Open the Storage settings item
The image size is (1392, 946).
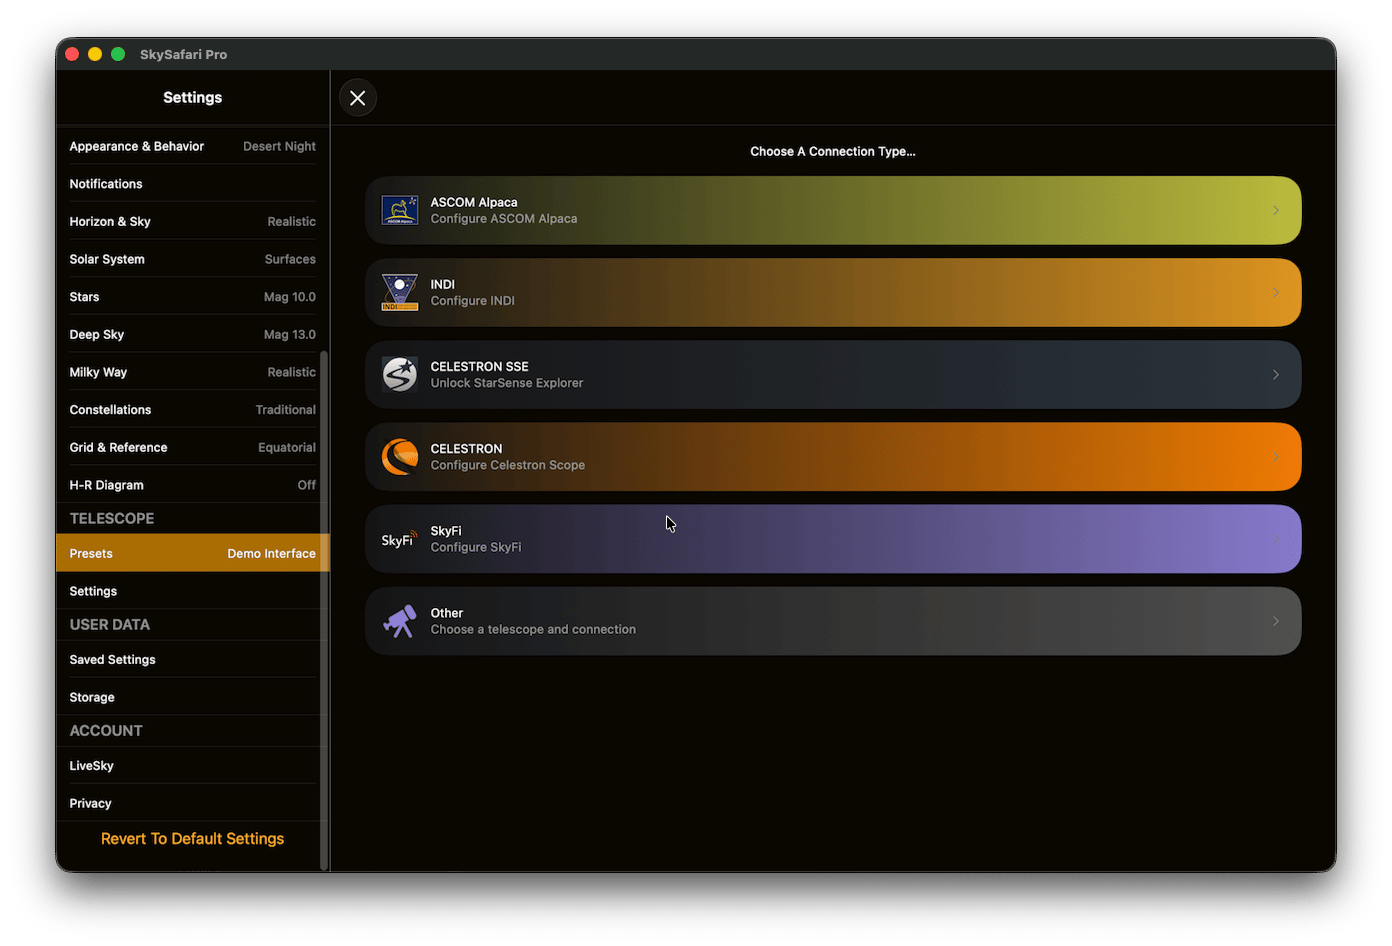pos(192,697)
